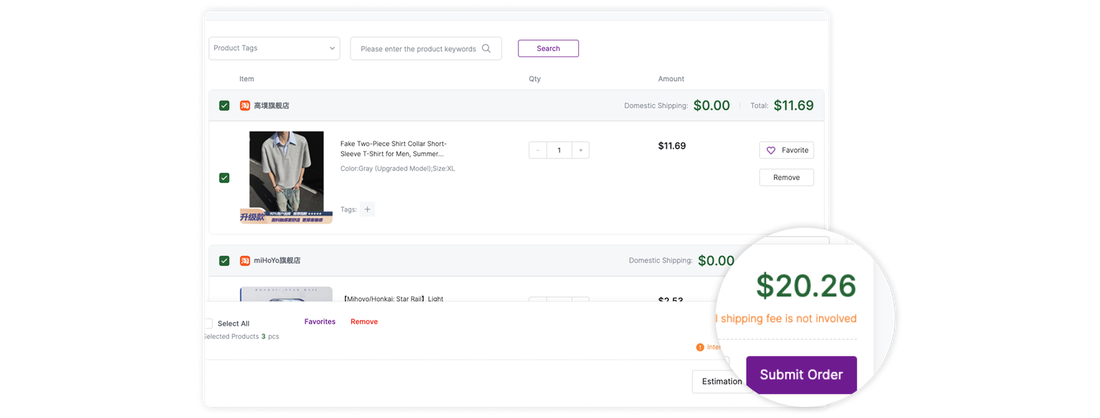Click the purple Search button
1100x418 pixels.
[x=549, y=48]
